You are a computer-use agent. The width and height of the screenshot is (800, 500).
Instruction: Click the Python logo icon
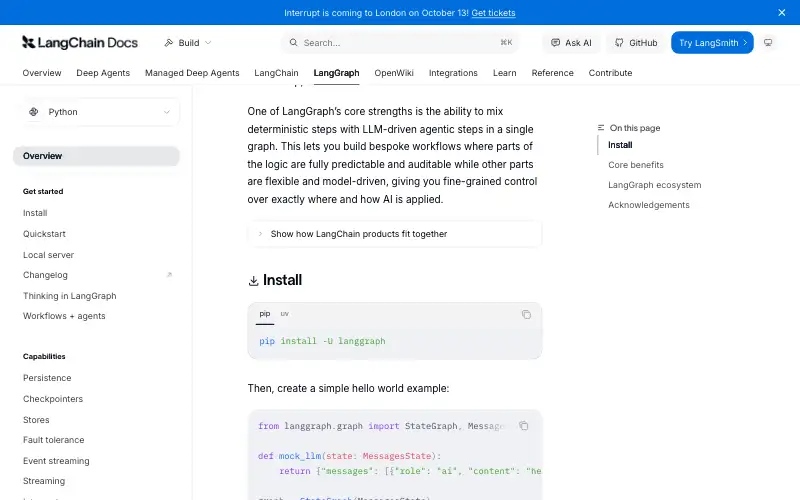(x=34, y=112)
